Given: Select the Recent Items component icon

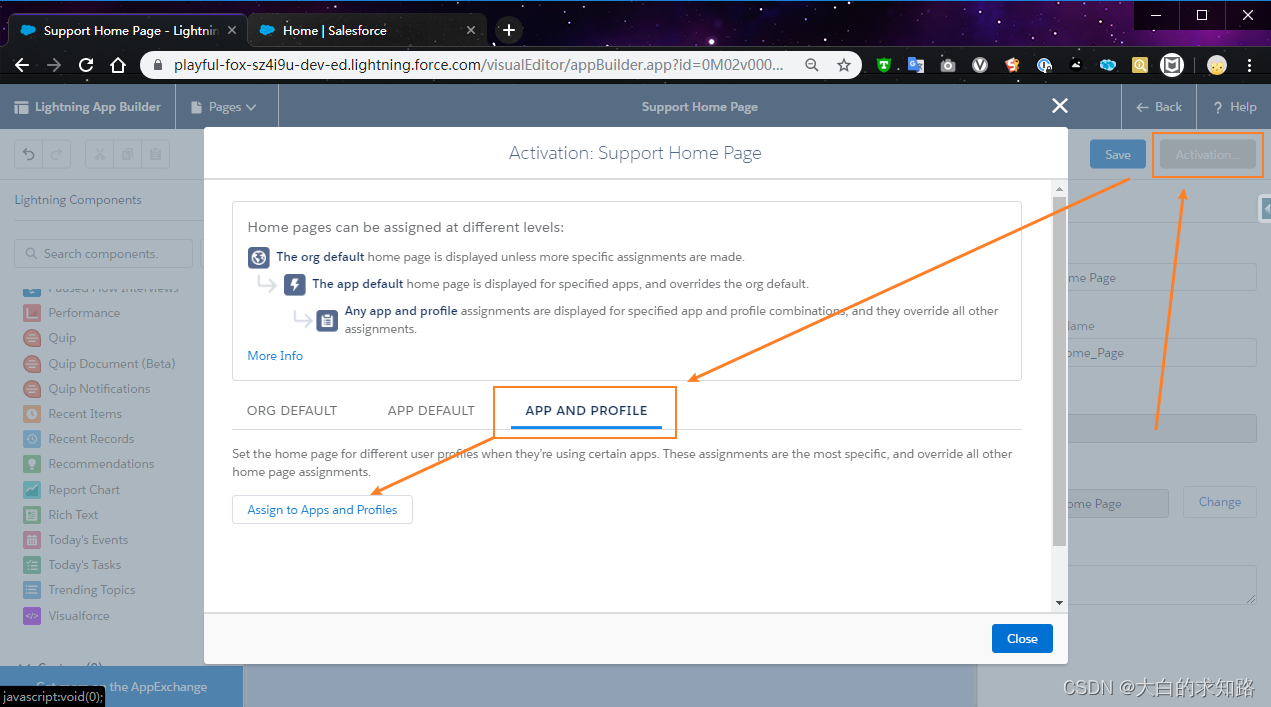Looking at the screenshot, I should 31,414.
